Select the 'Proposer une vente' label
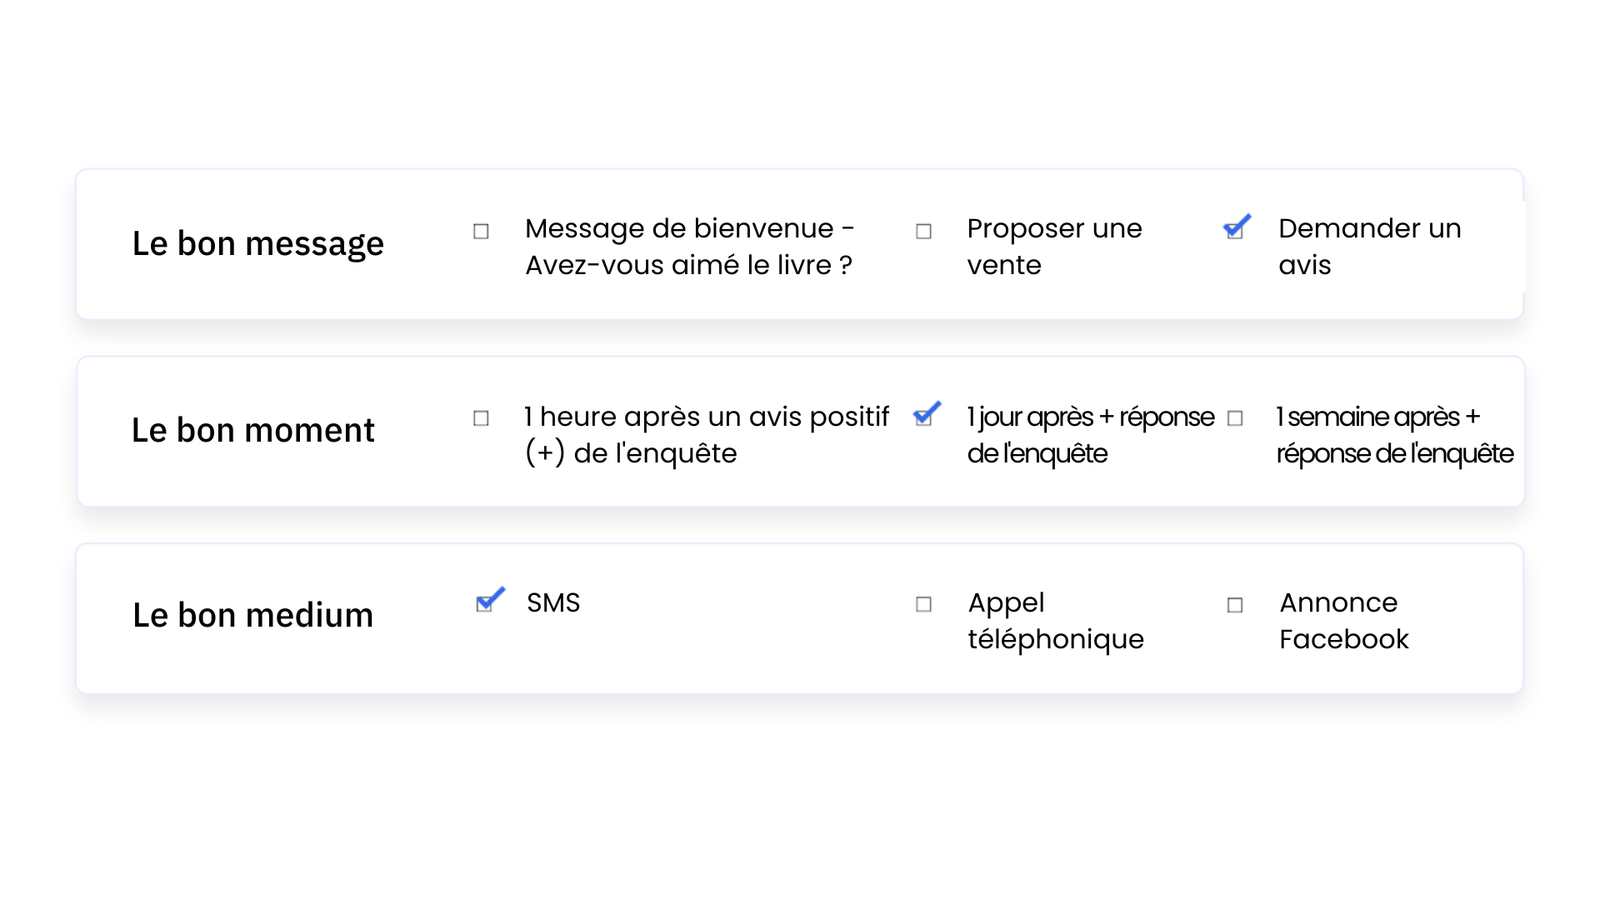Viewport: 1600px width, 900px height. click(1053, 246)
